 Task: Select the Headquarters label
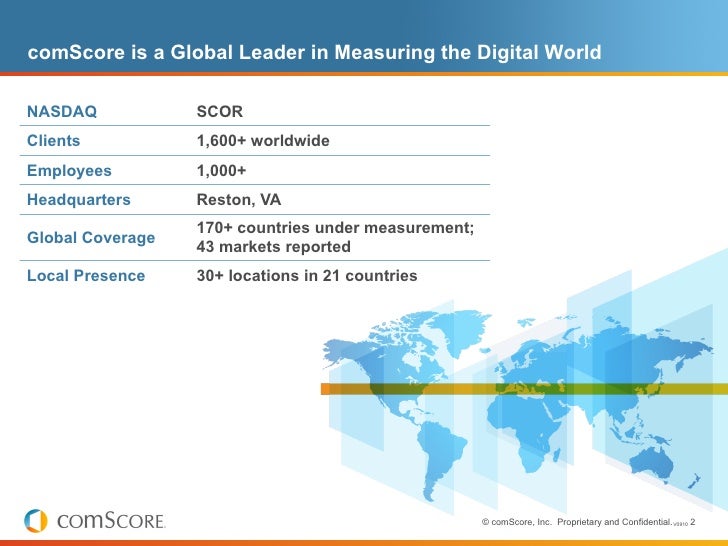[79, 200]
